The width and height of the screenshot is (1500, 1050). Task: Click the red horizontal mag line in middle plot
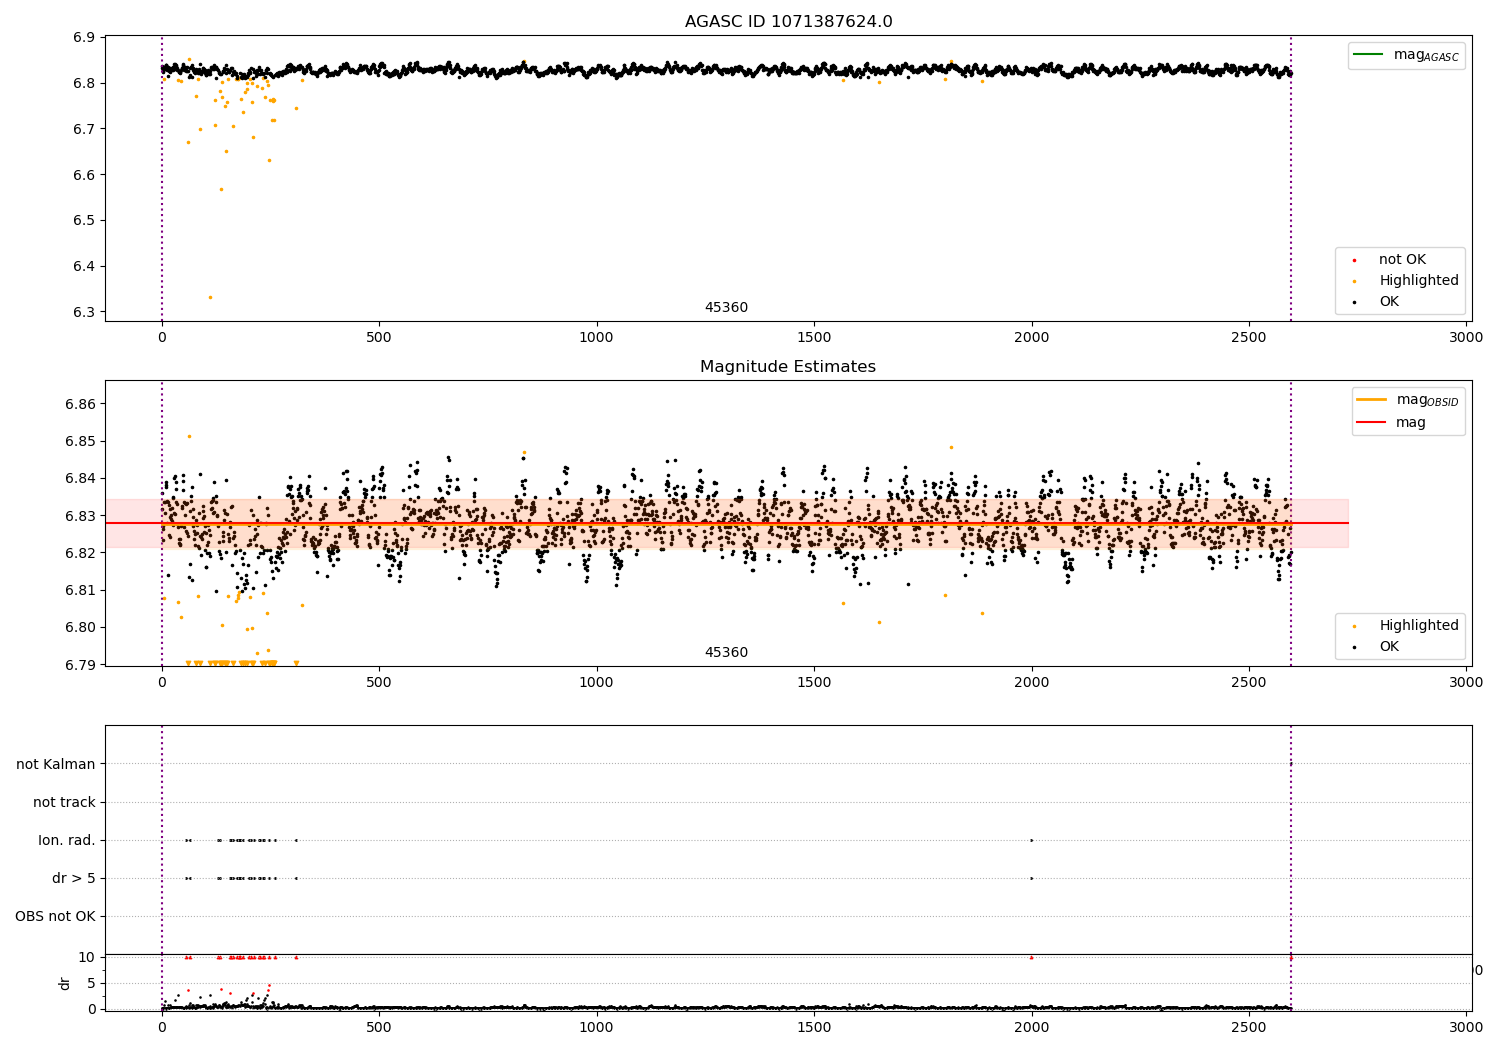click(727, 523)
